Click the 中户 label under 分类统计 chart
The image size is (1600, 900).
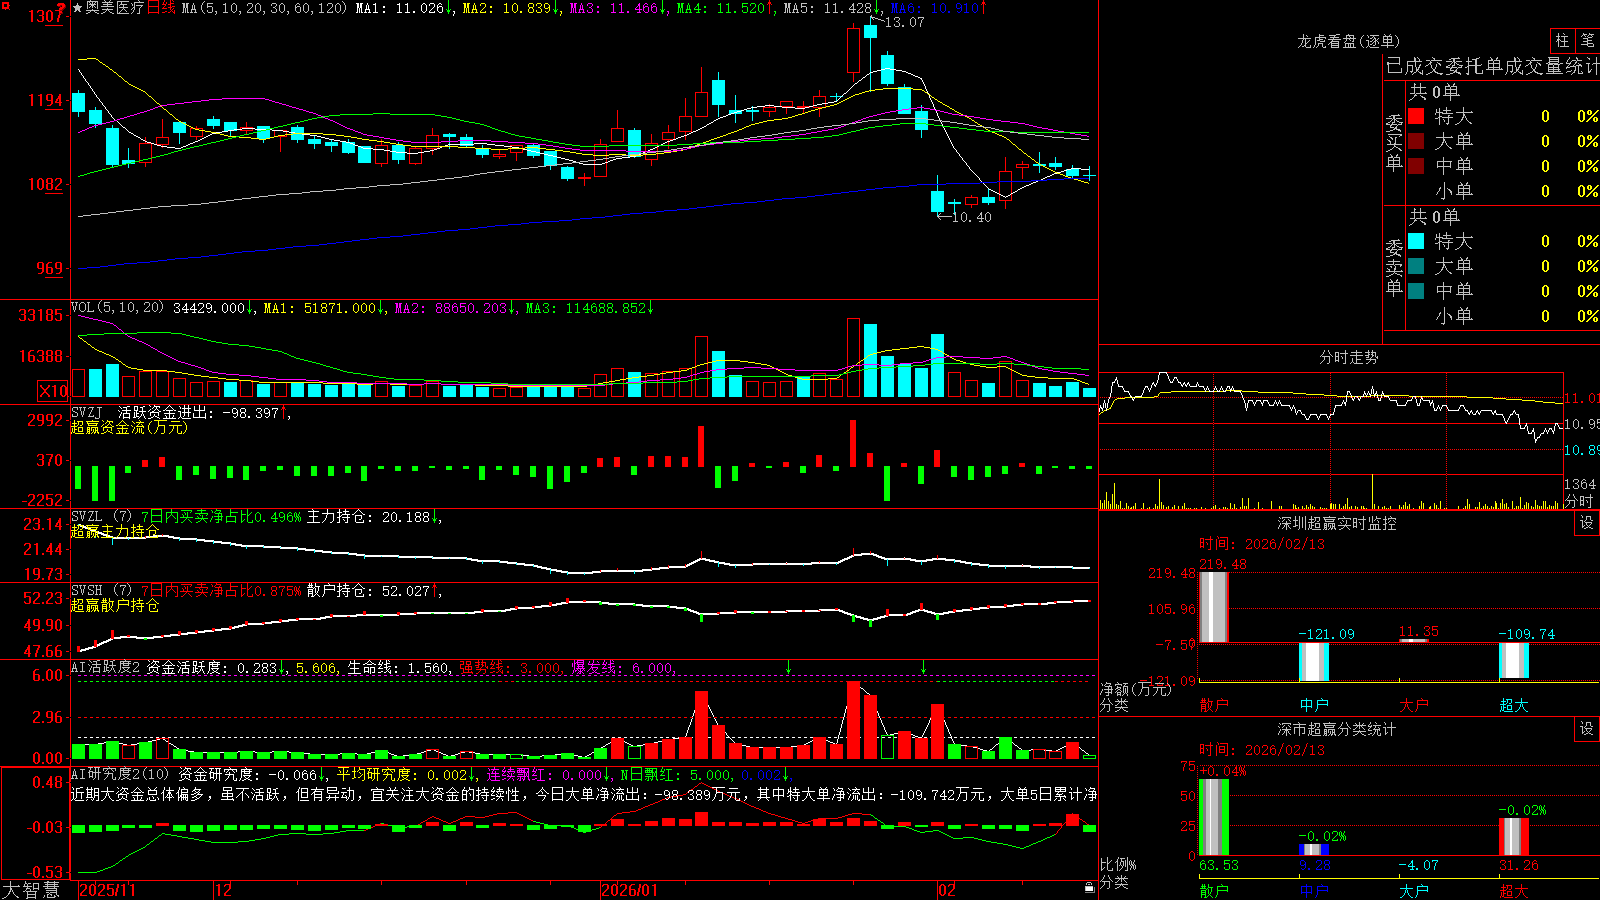coord(1314,891)
